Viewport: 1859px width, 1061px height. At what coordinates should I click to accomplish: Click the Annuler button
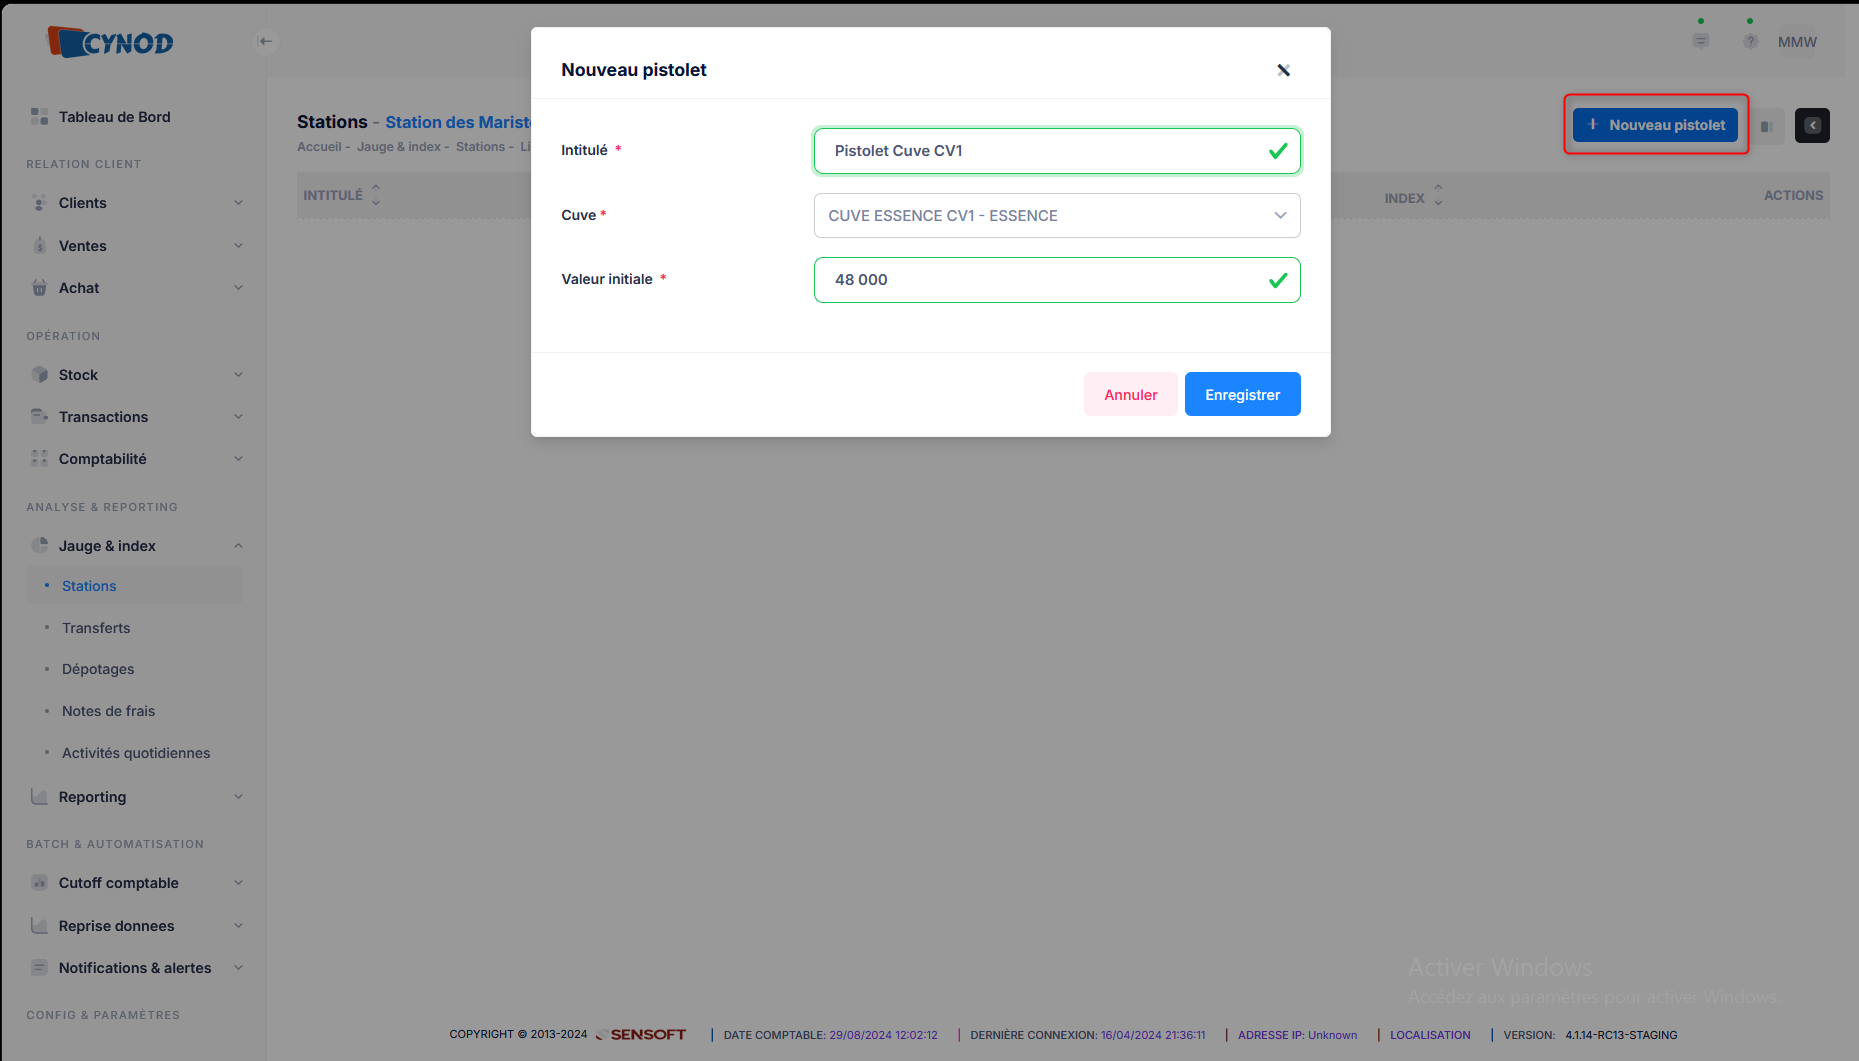(1130, 394)
